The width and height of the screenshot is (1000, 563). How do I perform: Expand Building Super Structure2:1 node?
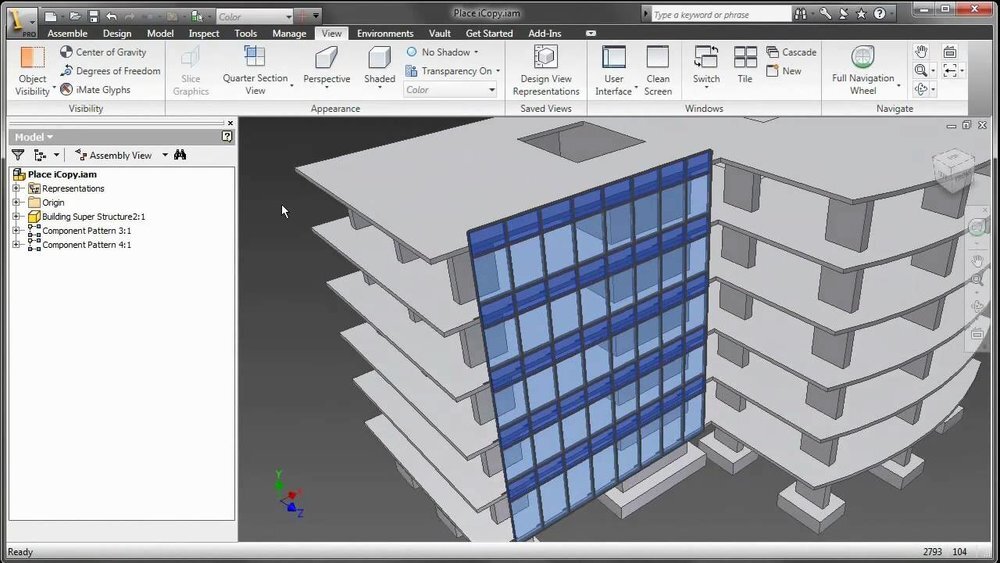pyautogui.click(x=17, y=216)
